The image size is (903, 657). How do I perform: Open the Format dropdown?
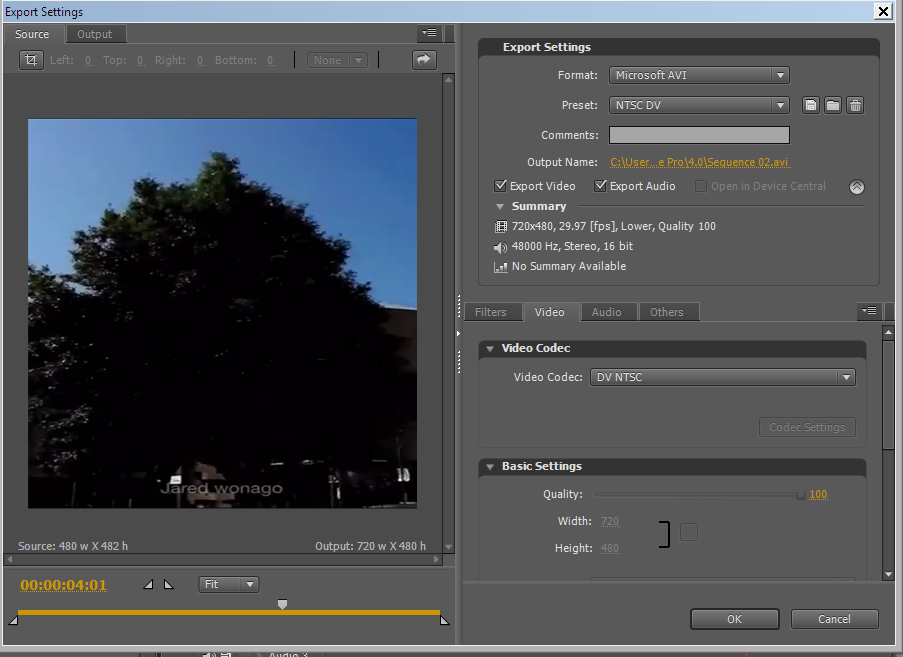point(699,75)
